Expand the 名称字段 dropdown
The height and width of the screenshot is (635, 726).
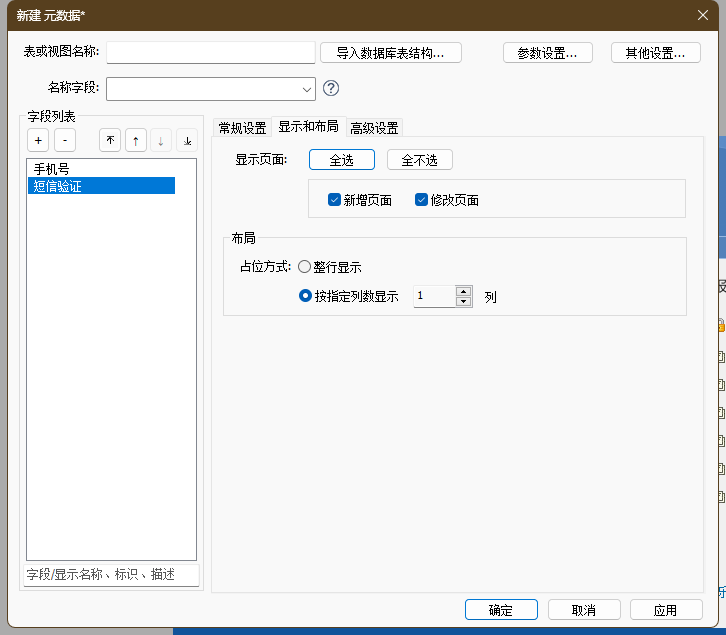click(305, 89)
